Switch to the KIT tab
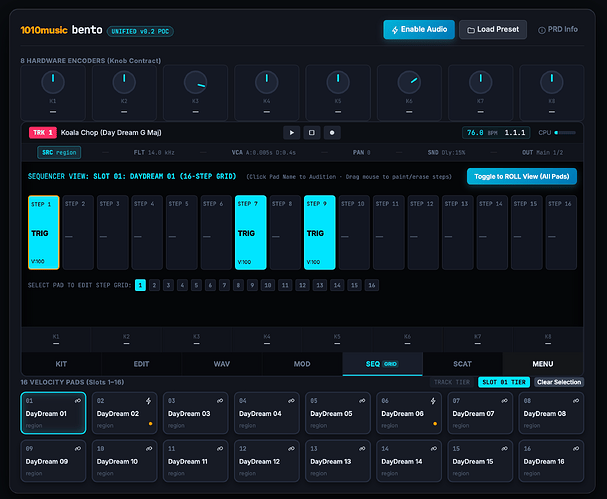The width and height of the screenshot is (607, 499). pos(61,364)
